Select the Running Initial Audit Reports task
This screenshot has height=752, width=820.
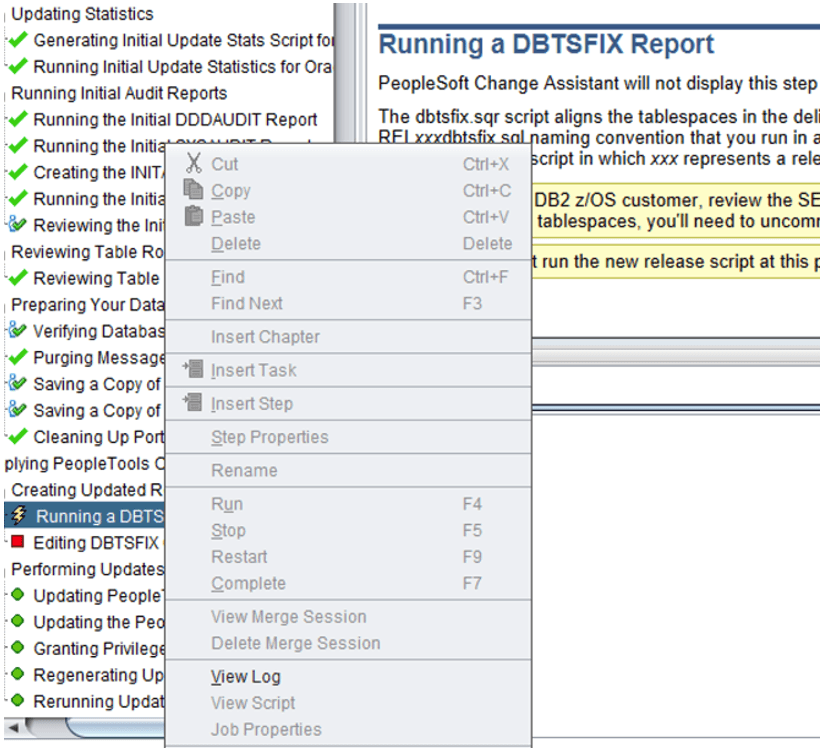pos(119,93)
